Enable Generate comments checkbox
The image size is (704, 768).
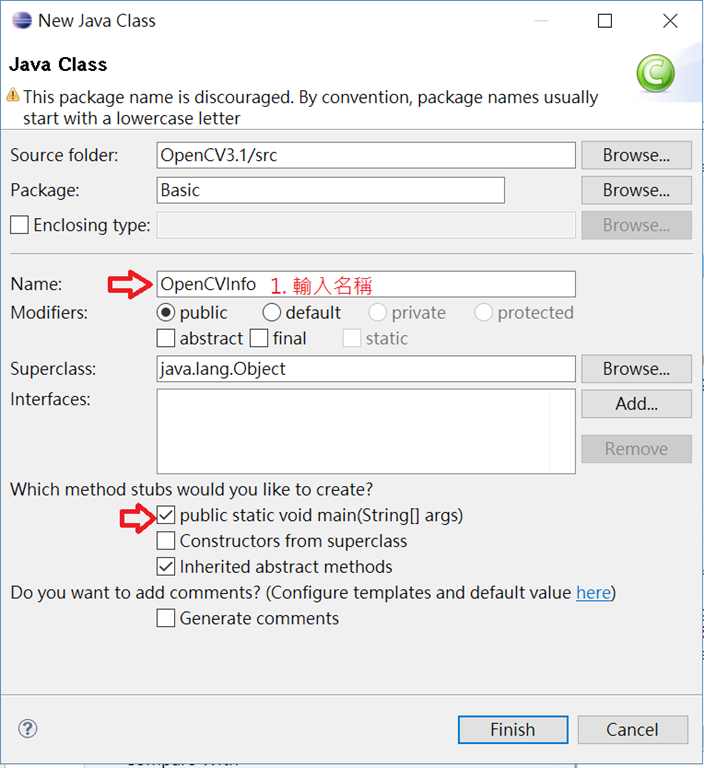[x=166, y=618]
